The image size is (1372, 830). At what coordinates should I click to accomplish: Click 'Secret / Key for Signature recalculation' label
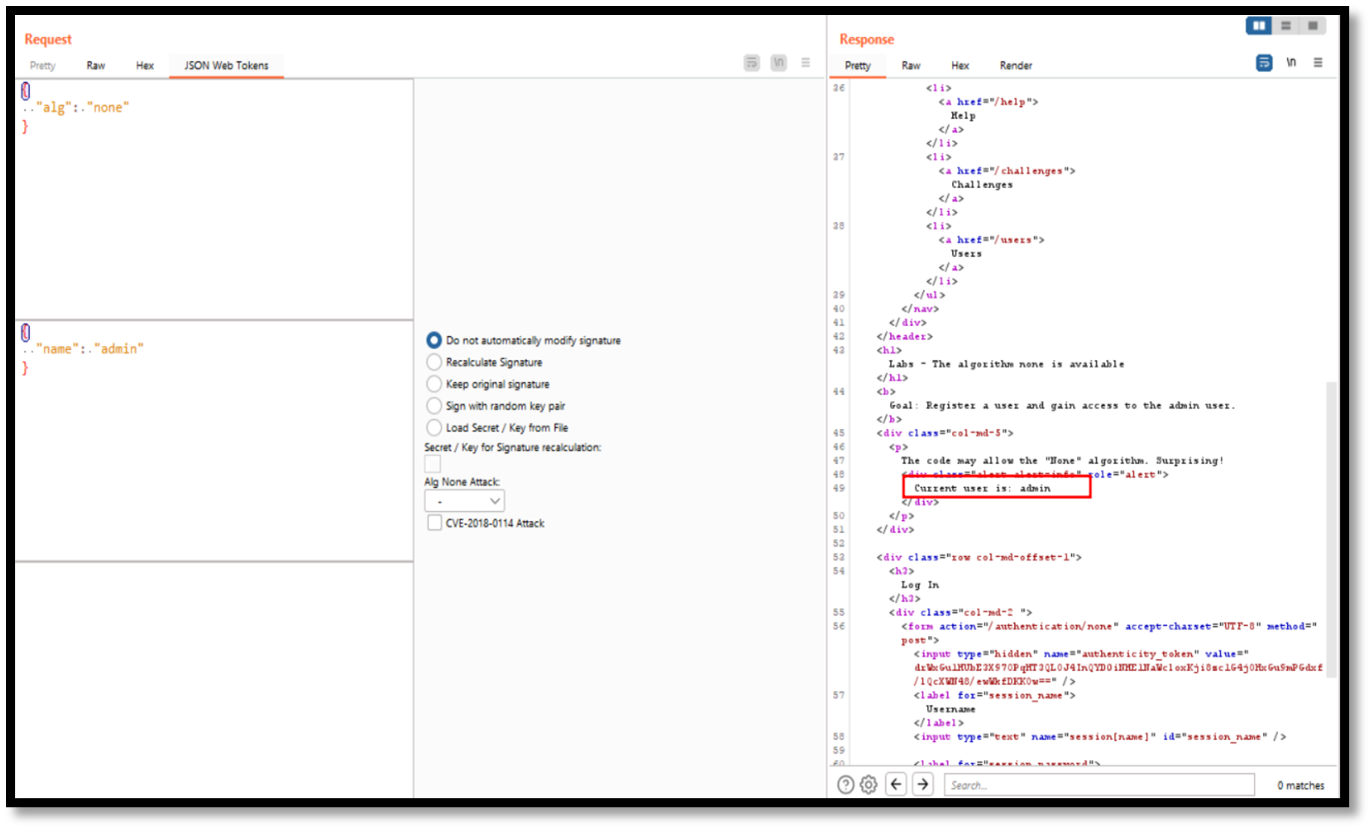[513, 447]
